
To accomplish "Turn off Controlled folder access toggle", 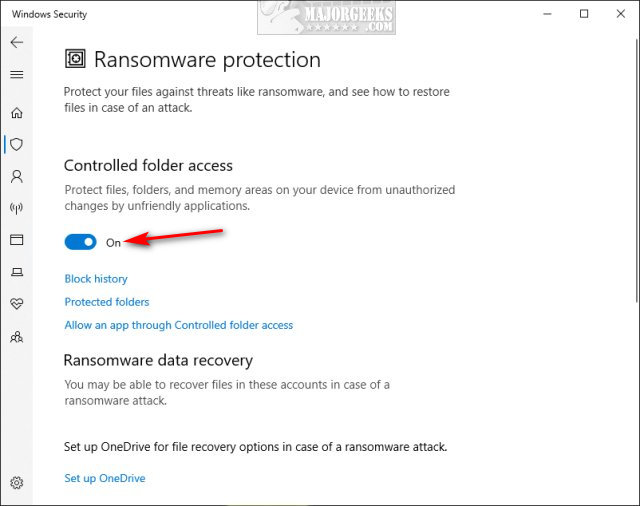I will click(x=81, y=242).
